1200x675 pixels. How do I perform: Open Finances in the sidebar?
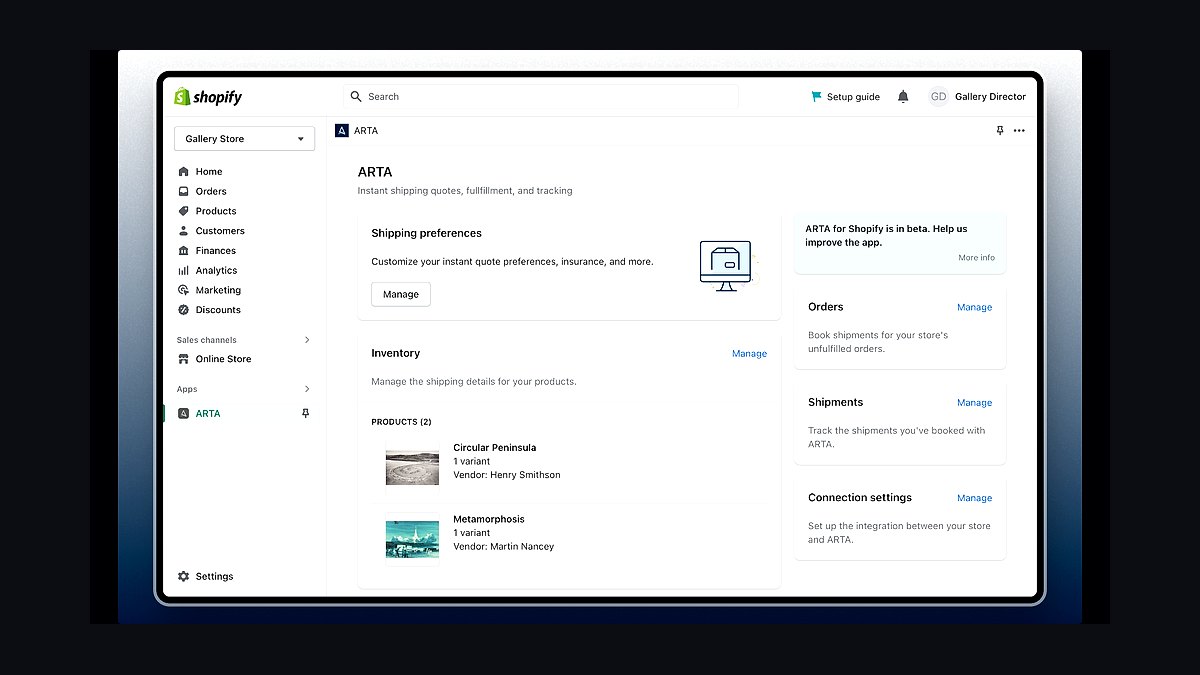pyautogui.click(x=216, y=251)
